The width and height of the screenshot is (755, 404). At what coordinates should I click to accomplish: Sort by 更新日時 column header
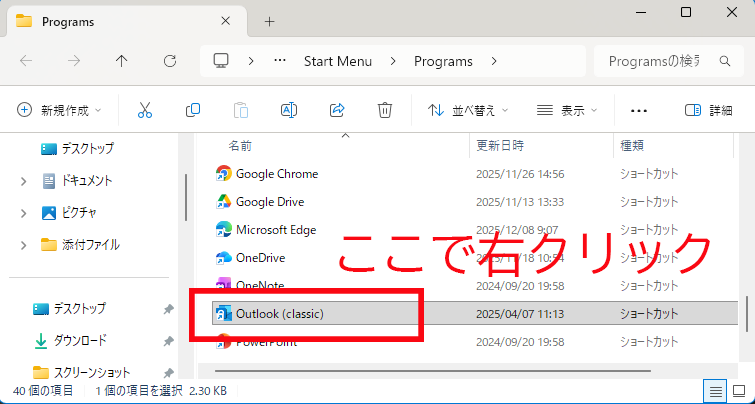[x=500, y=145]
